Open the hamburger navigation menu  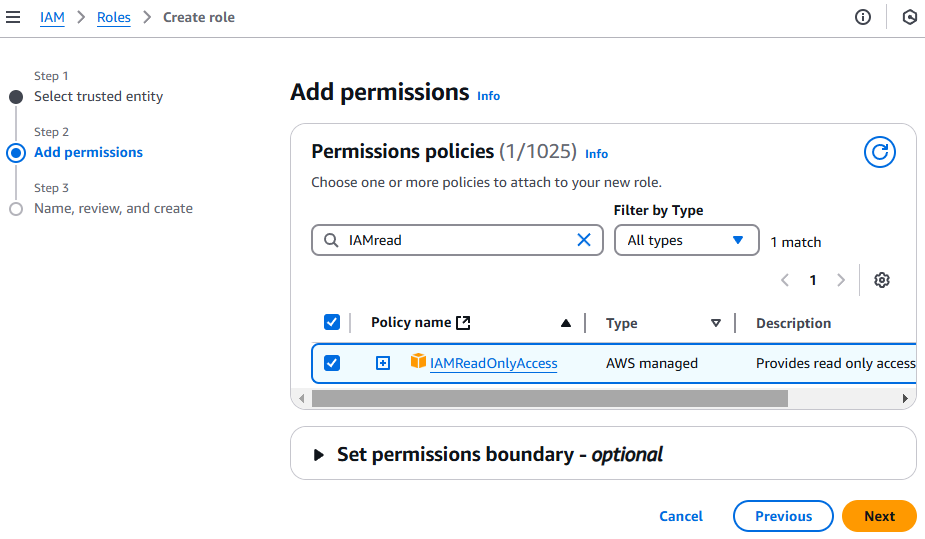pos(13,17)
